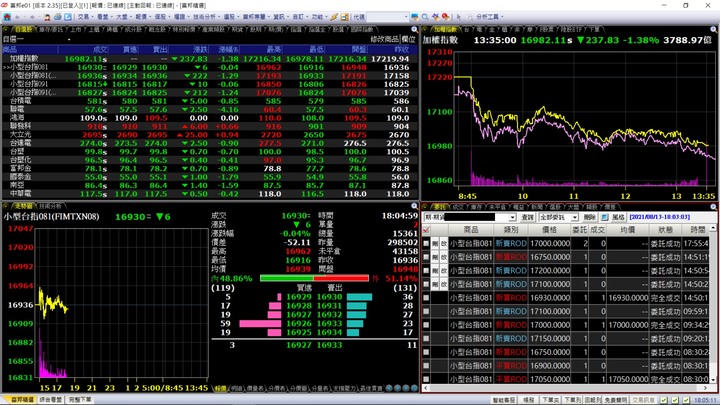
Task: Click the magnifier icon of the watchlist panel
Action: [x=414, y=29]
